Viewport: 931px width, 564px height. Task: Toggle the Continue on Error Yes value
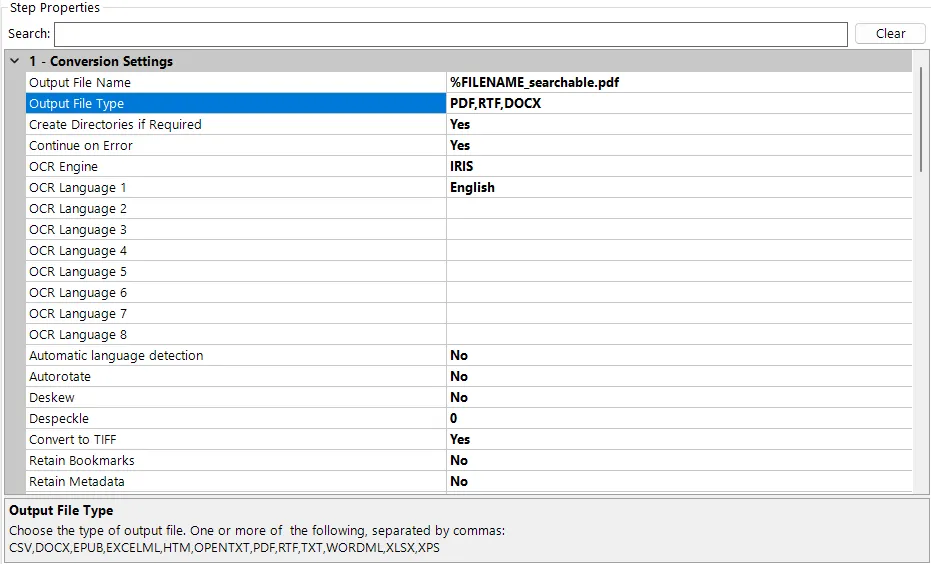(x=679, y=146)
